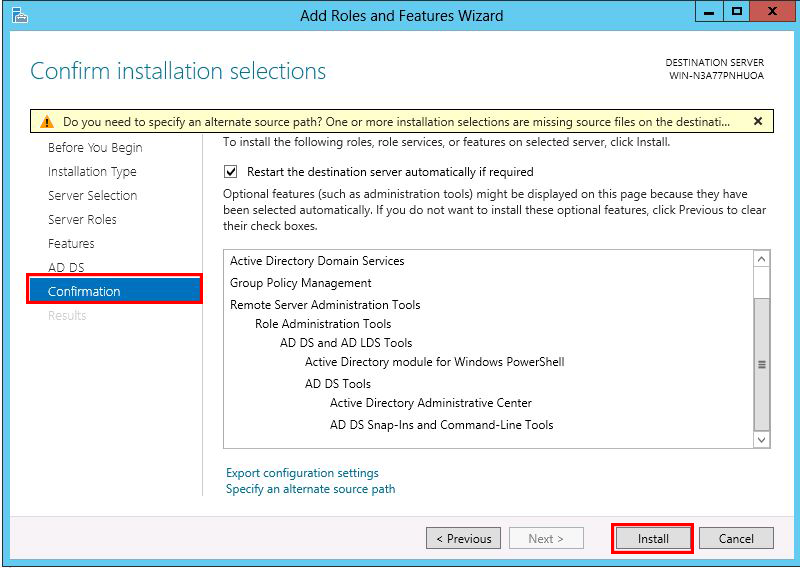Image resolution: width=800 pixels, height=568 pixels.
Task: Click the Cancel button
Action: point(736,538)
